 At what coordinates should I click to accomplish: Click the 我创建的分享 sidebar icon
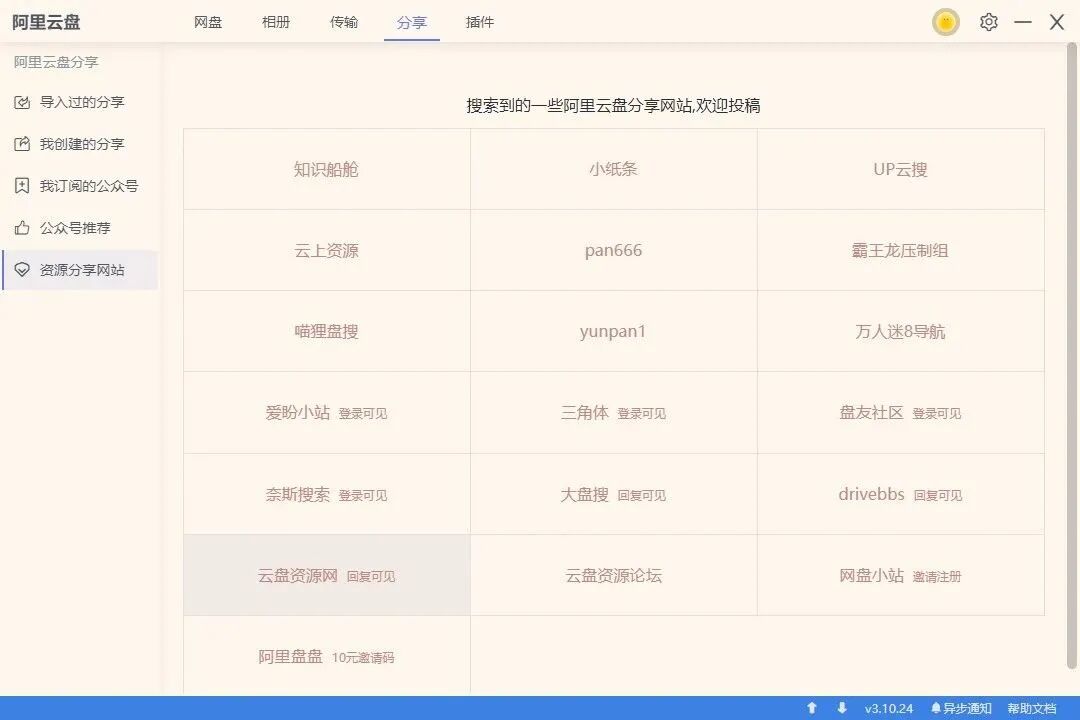point(22,144)
